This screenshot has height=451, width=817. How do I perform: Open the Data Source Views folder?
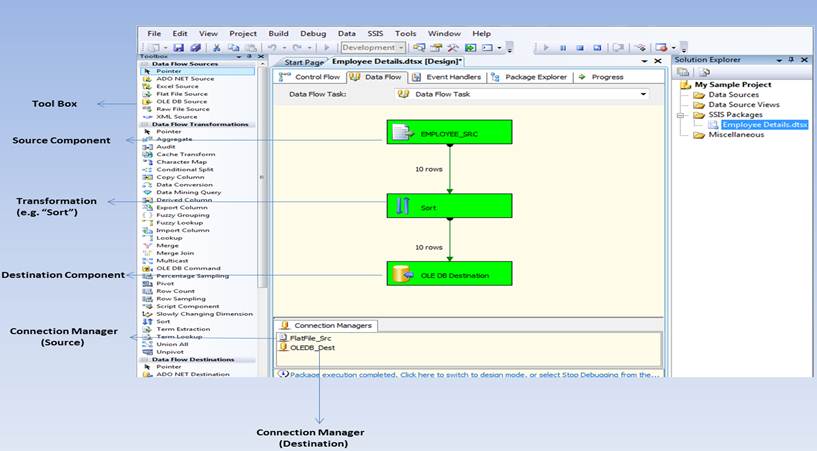(x=744, y=105)
